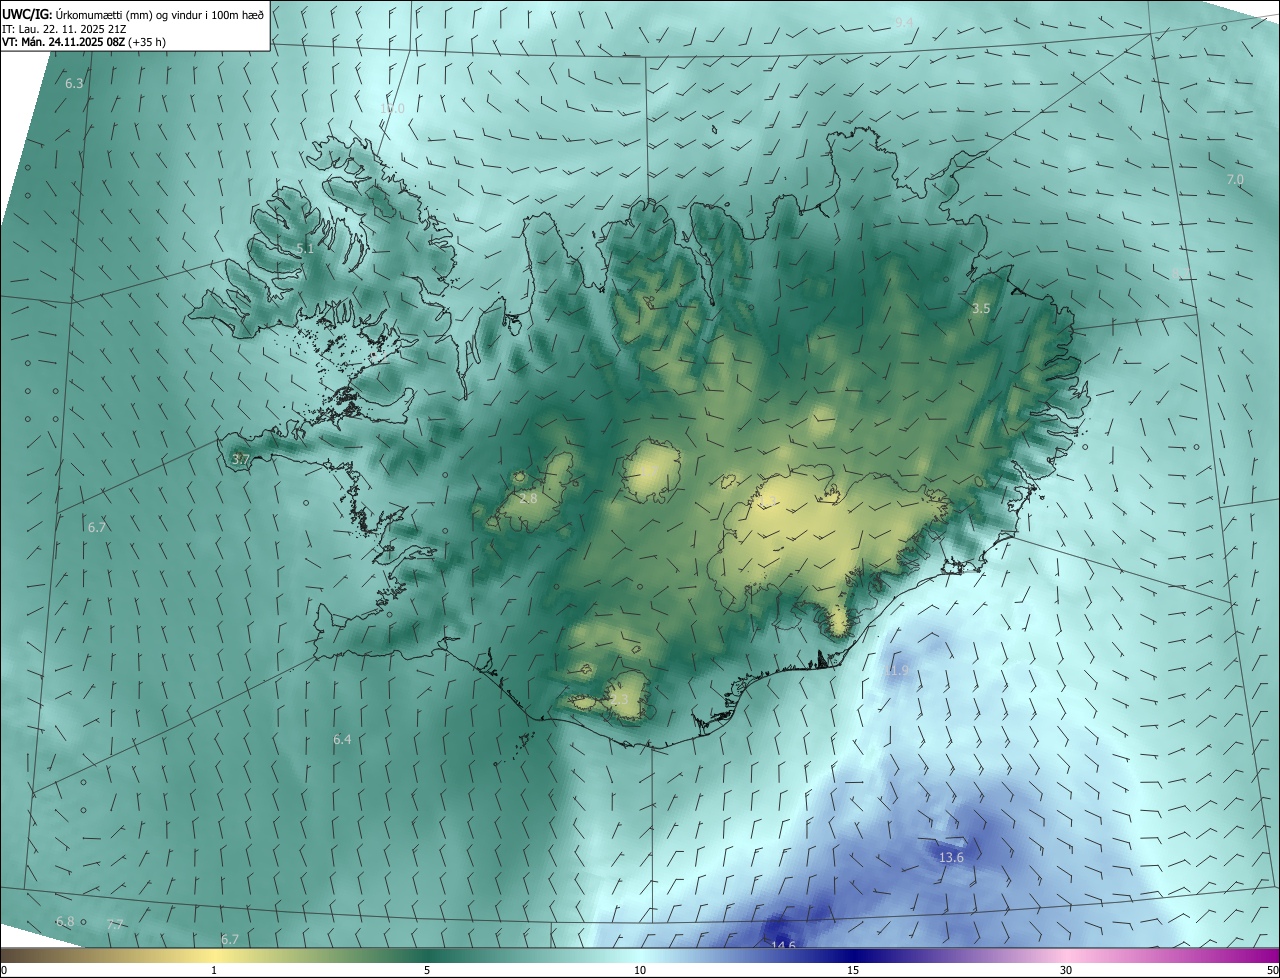The width and height of the screenshot is (1280, 978).
Task: Click the 50 tick label on the colour bar
Action: 1272,970
